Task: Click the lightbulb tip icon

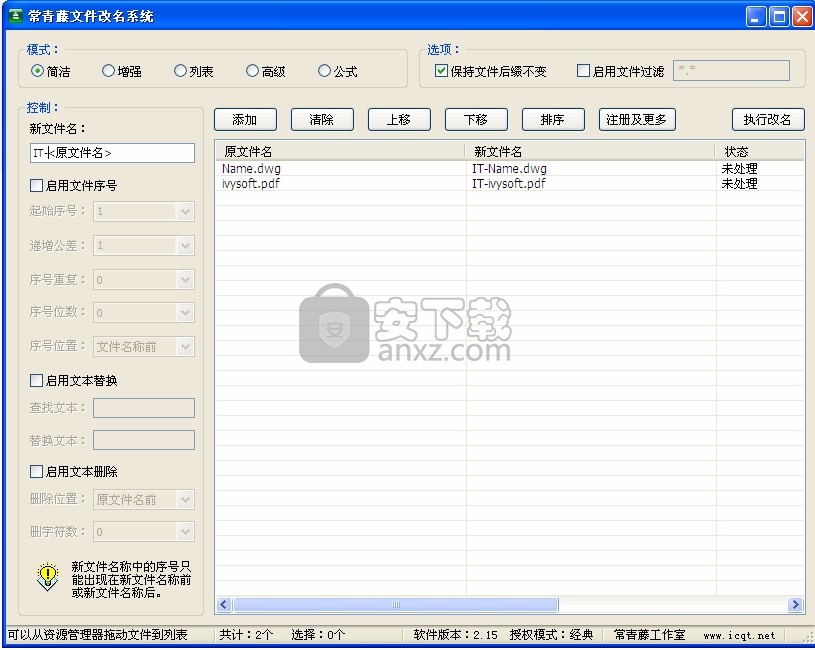Action: click(x=48, y=577)
